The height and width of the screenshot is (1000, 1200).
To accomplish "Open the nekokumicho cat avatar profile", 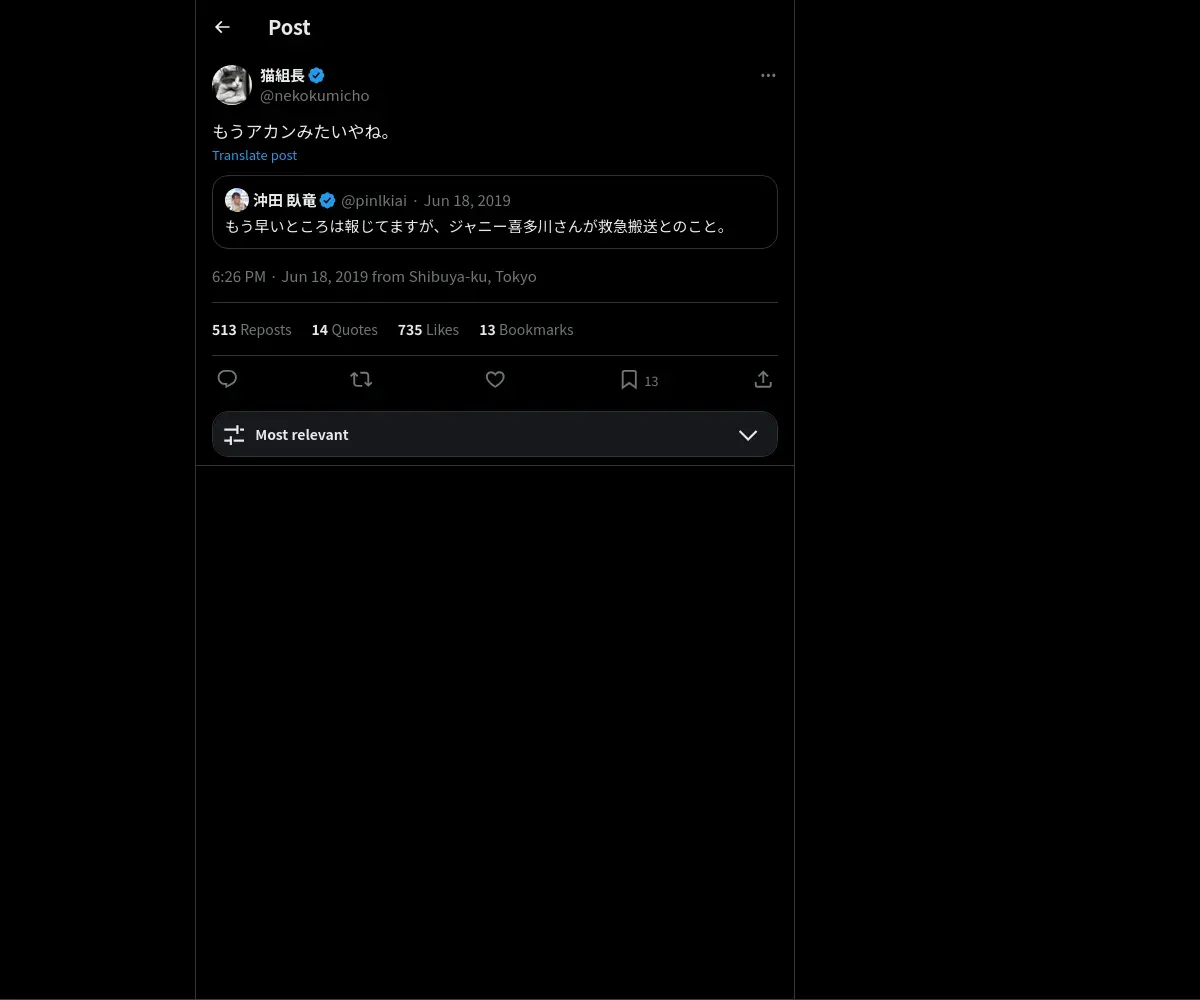I will (x=232, y=85).
